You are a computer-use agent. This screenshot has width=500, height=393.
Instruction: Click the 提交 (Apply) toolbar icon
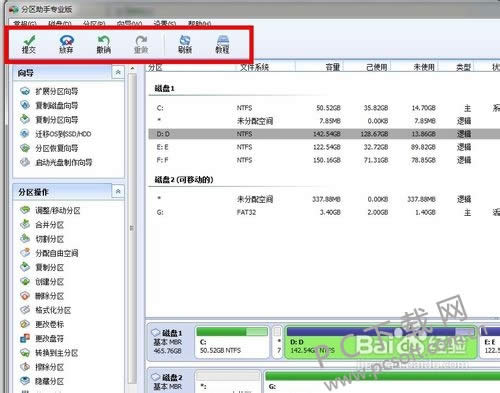pos(29,45)
